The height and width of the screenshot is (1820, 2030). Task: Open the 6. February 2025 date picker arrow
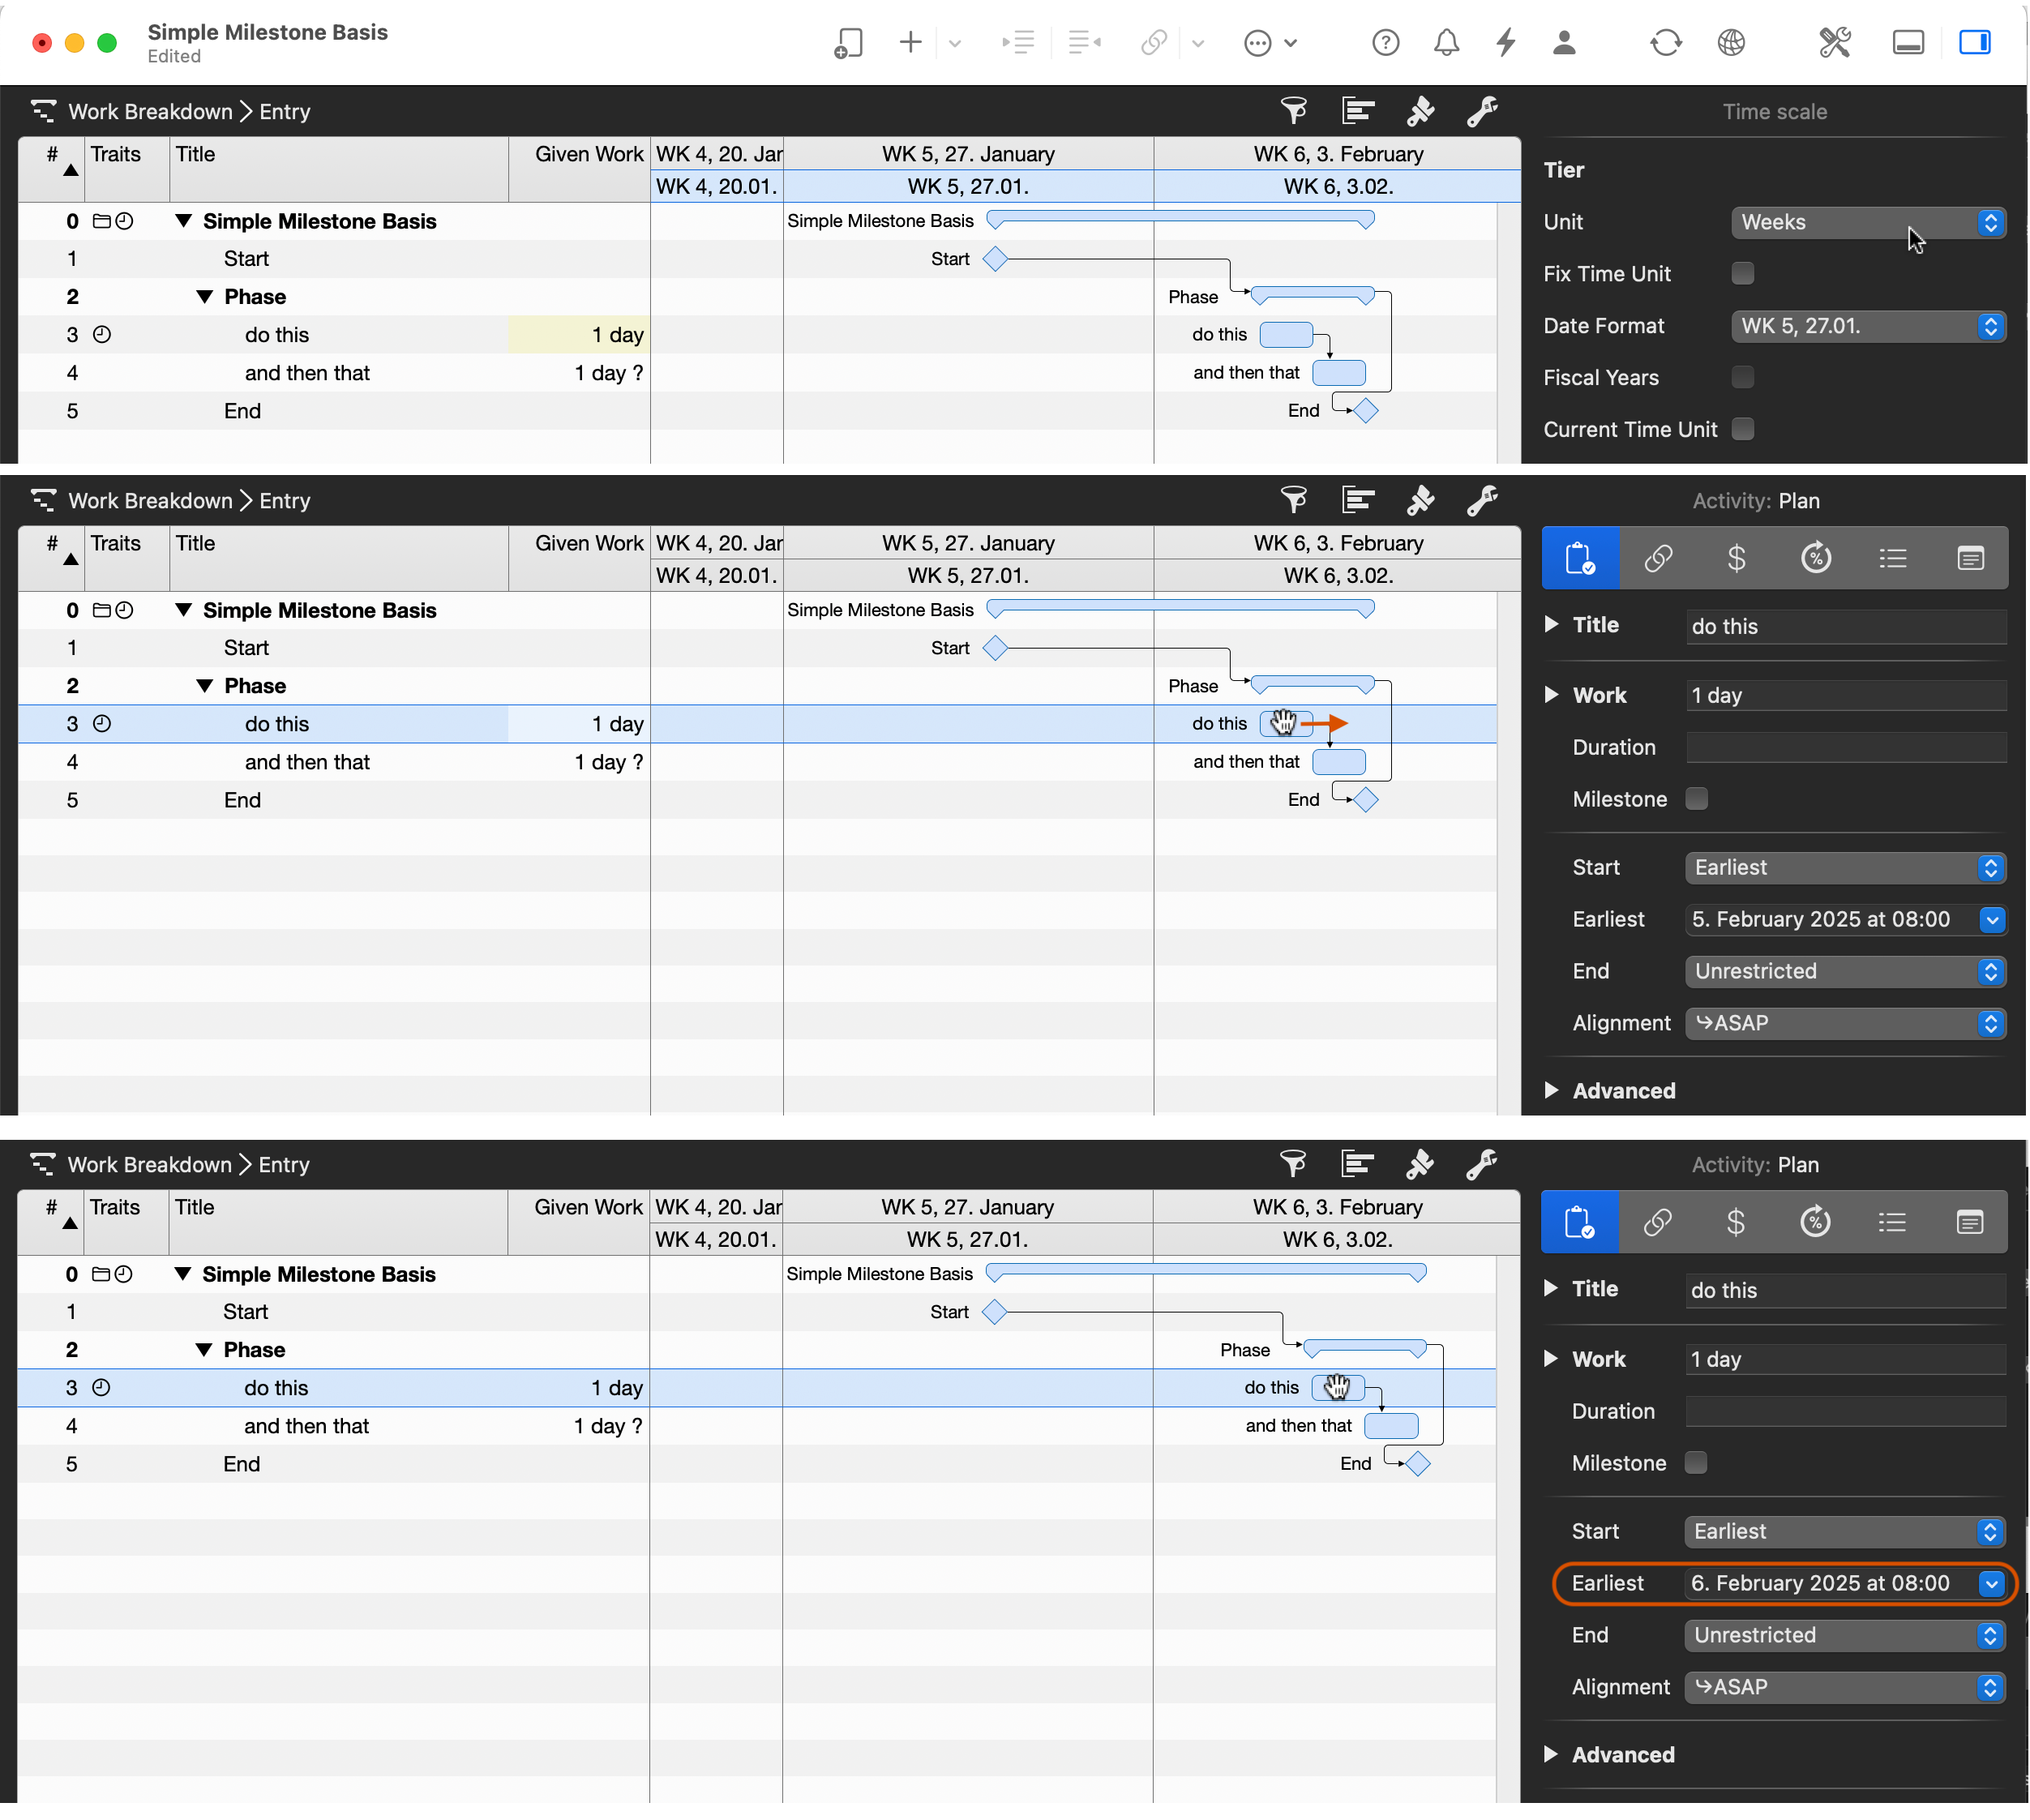click(x=1990, y=1584)
